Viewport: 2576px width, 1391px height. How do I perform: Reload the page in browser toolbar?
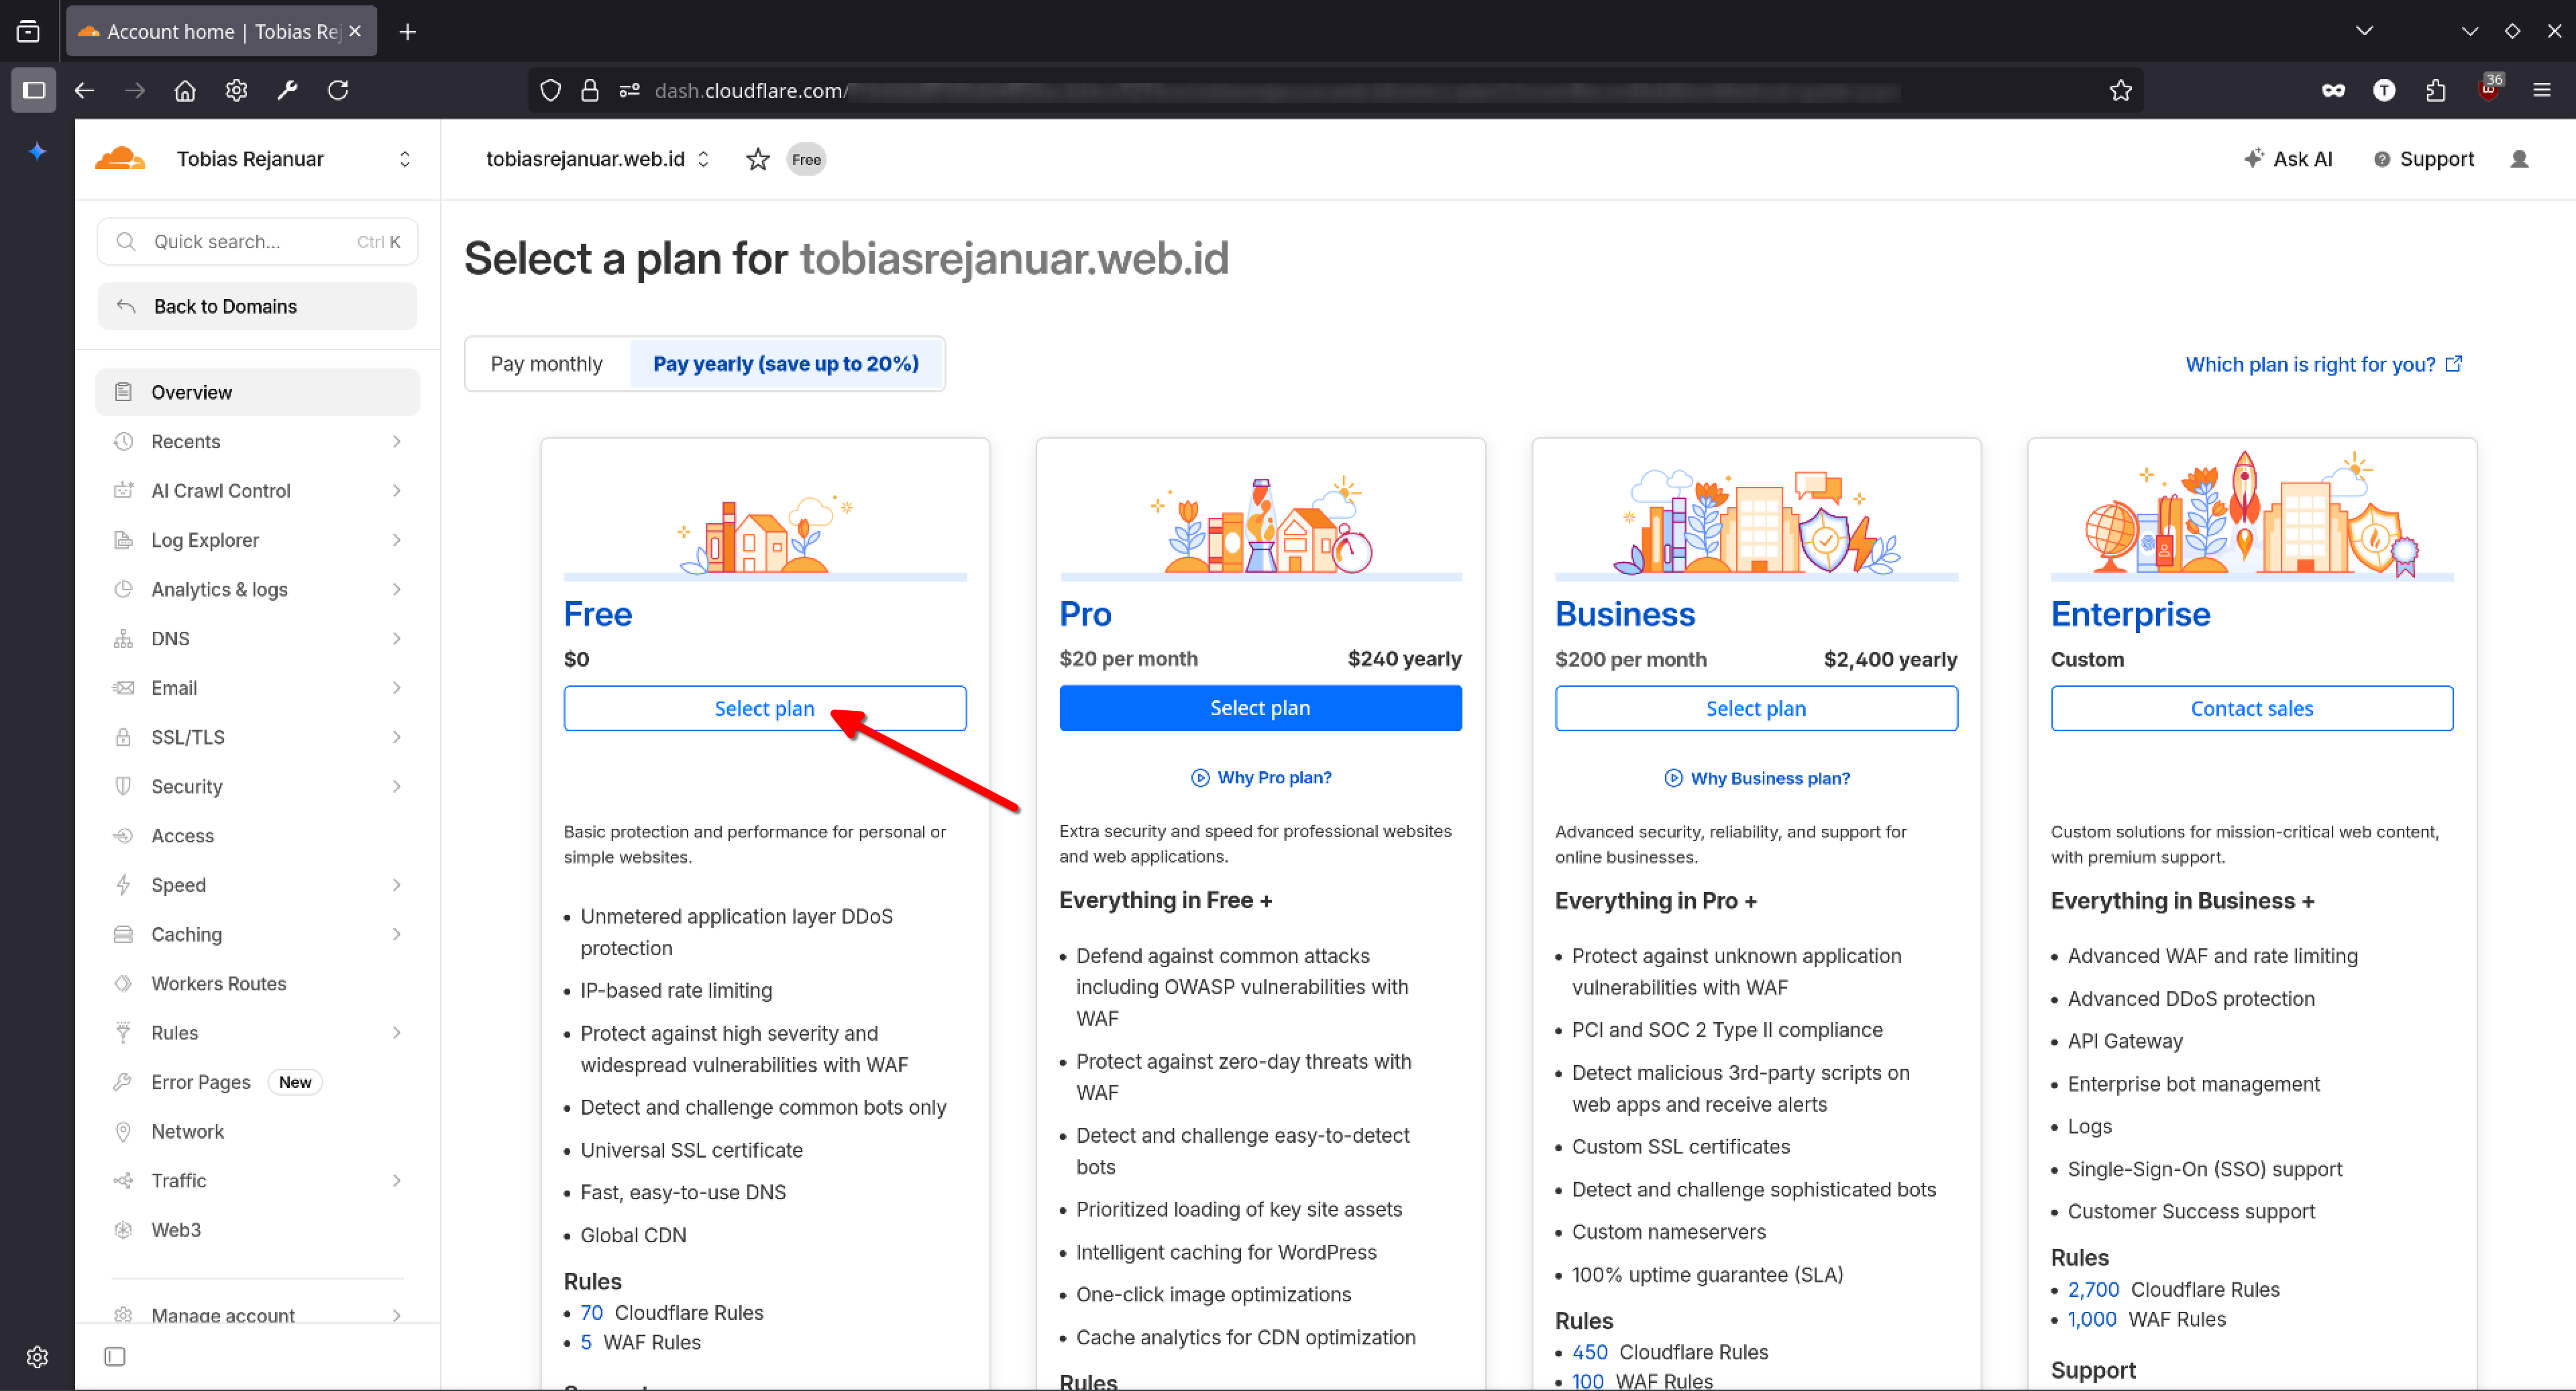[338, 91]
